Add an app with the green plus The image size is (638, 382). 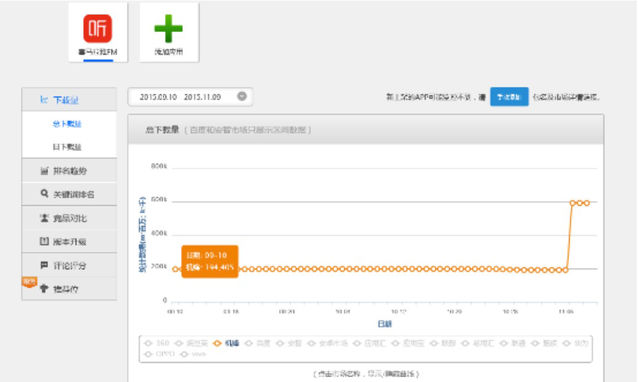tap(168, 28)
